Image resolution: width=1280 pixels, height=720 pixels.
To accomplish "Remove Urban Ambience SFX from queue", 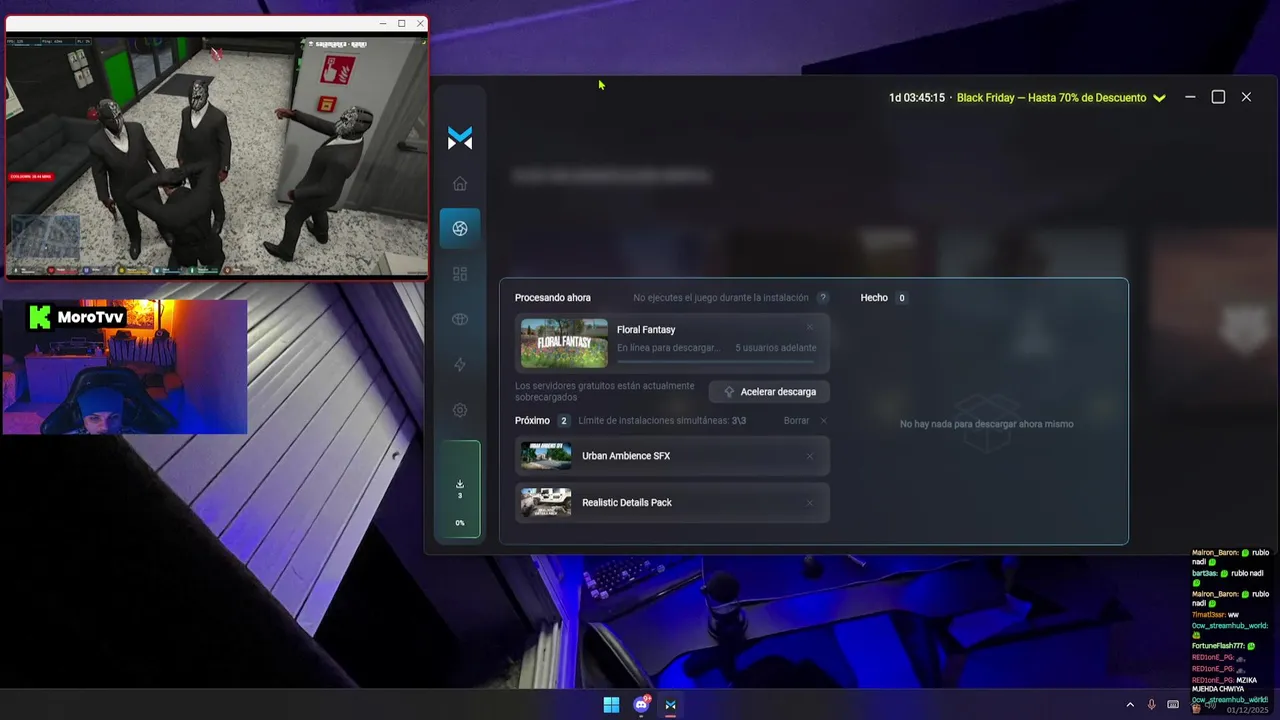I will [x=810, y=456].
